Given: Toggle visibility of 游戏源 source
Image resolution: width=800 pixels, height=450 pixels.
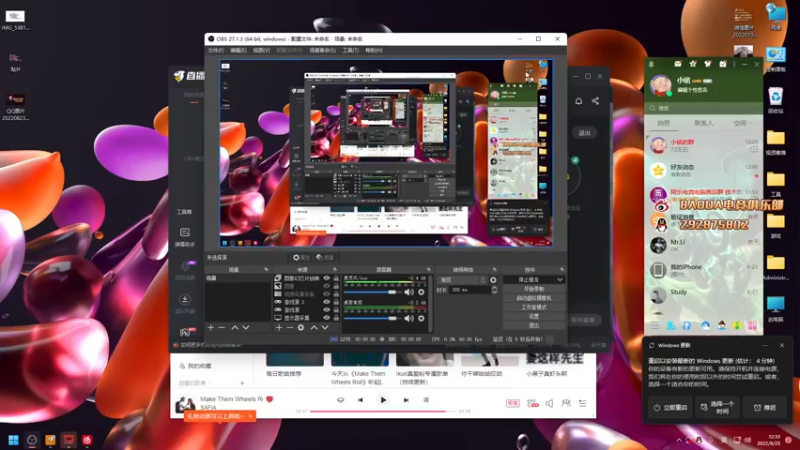Looking at the screenshot, I should [327, 310].
